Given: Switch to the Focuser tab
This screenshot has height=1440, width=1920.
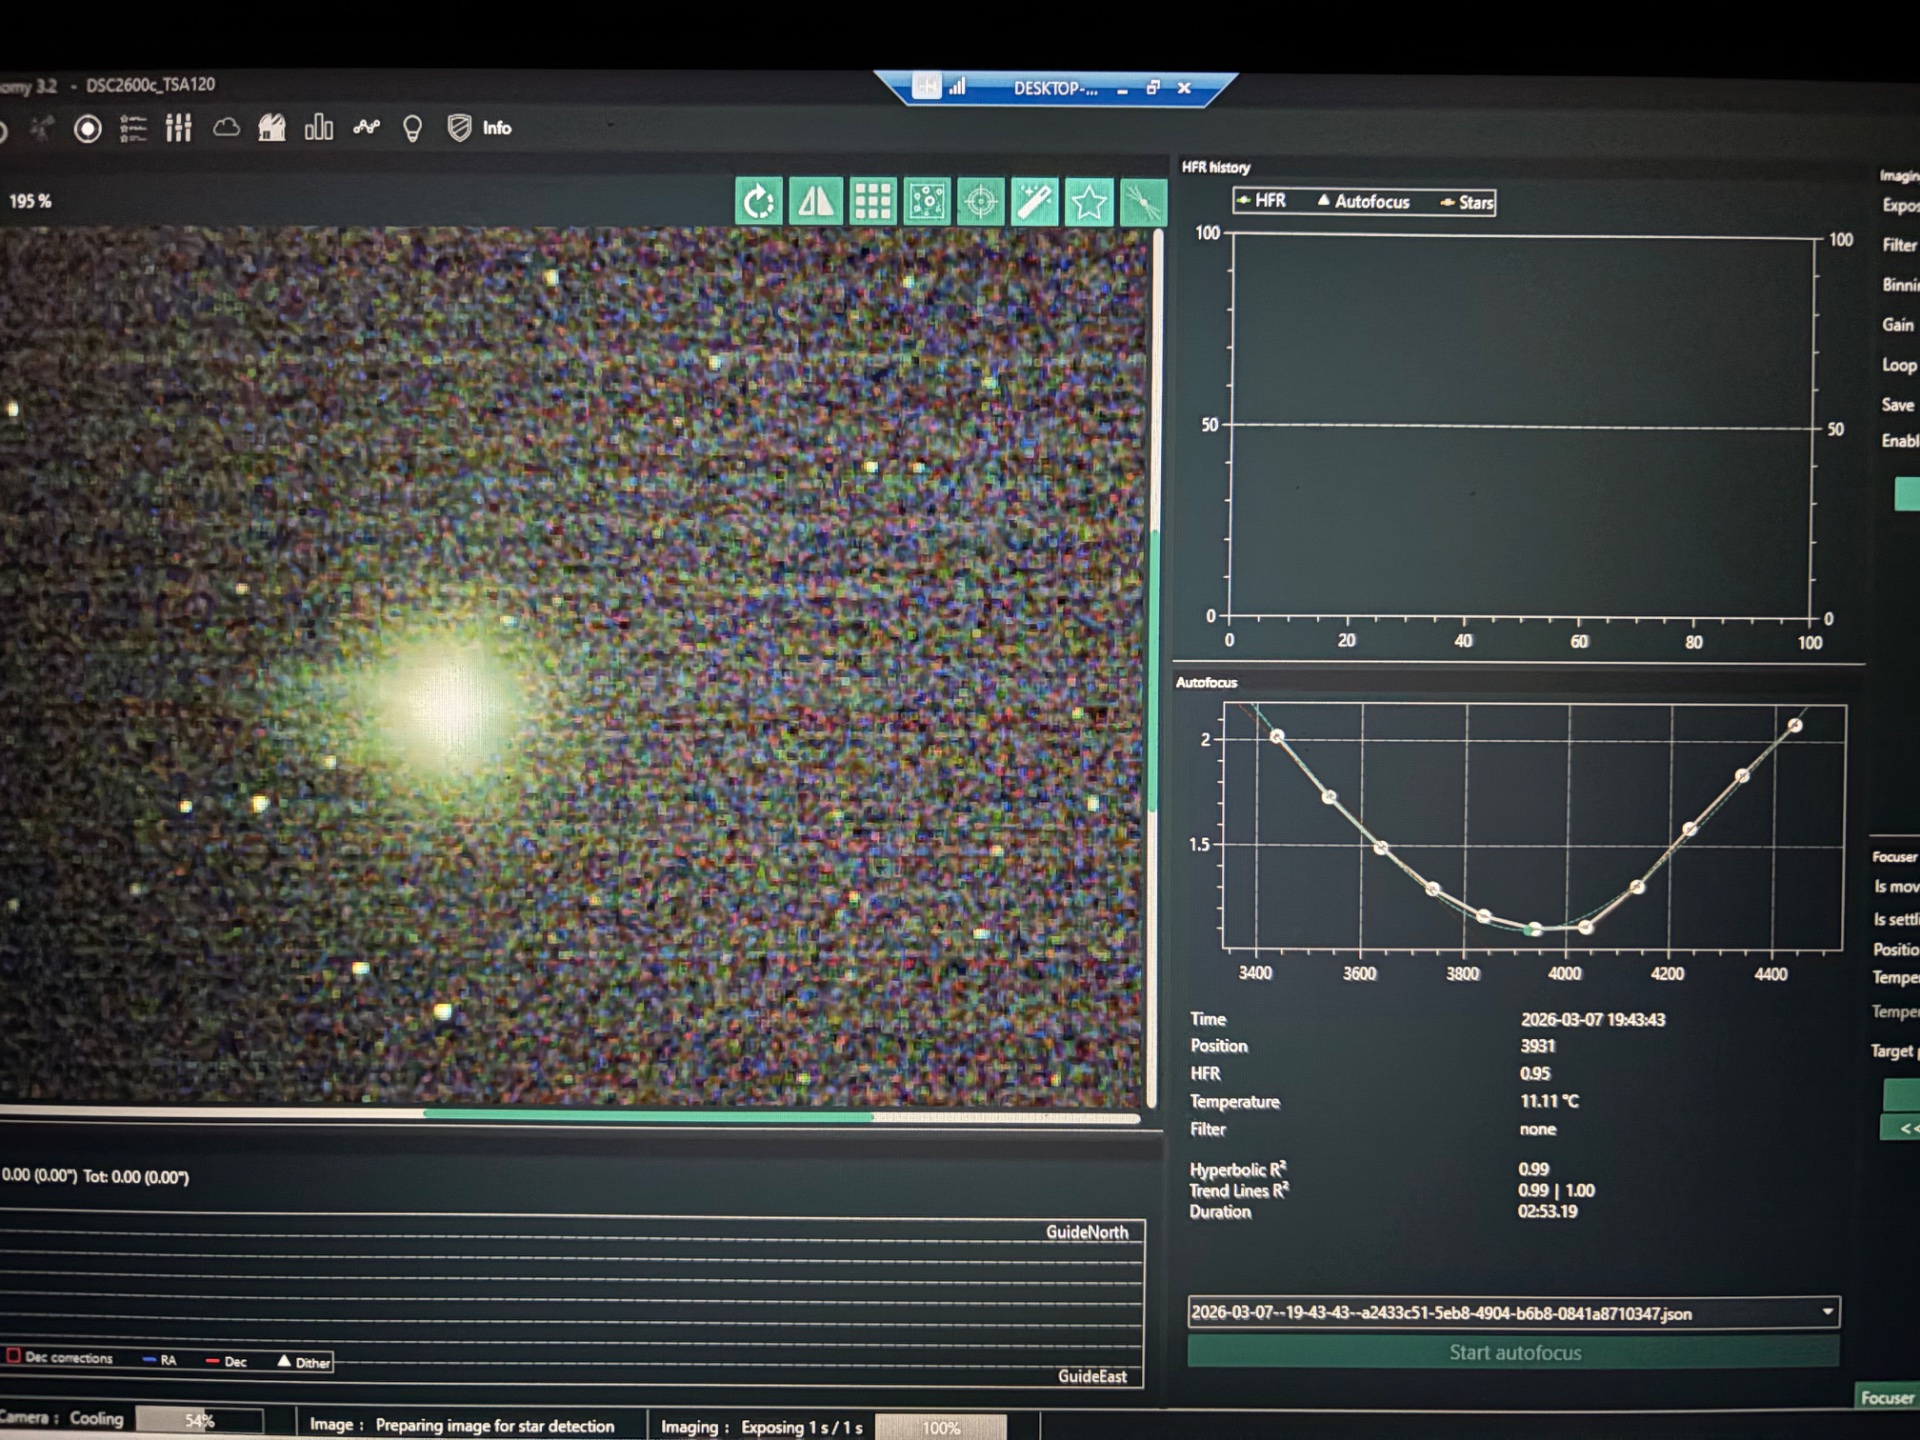Looking at the screenshot, I should click(1887, 1398).
